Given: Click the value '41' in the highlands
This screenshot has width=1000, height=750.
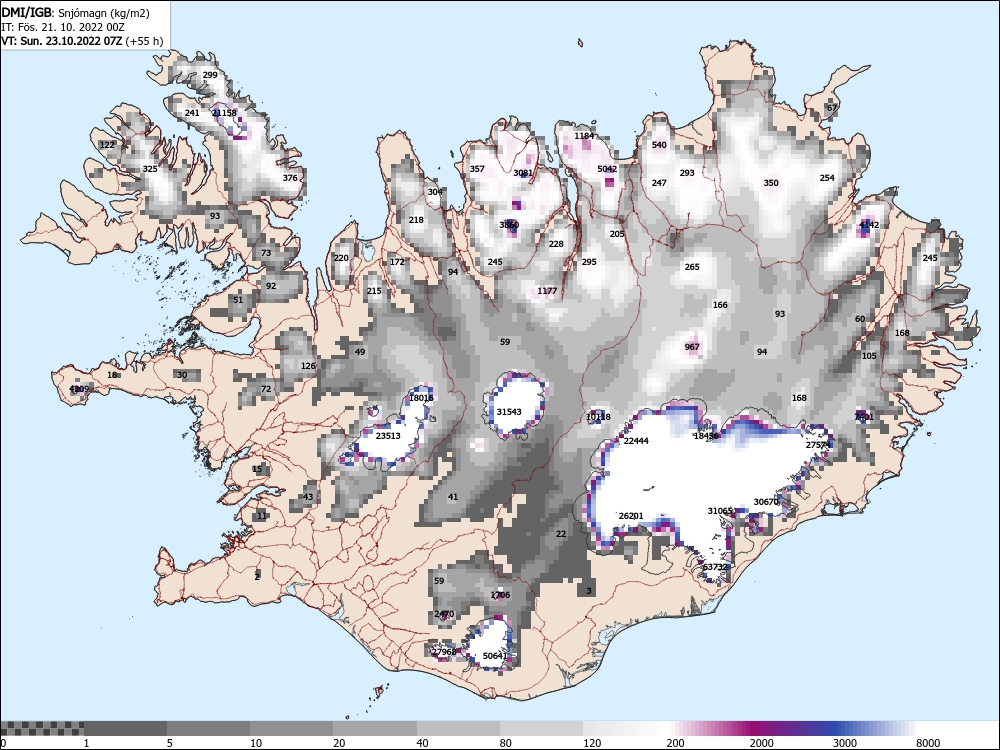Looking at the screenshot, I should (x=453, y=497).
